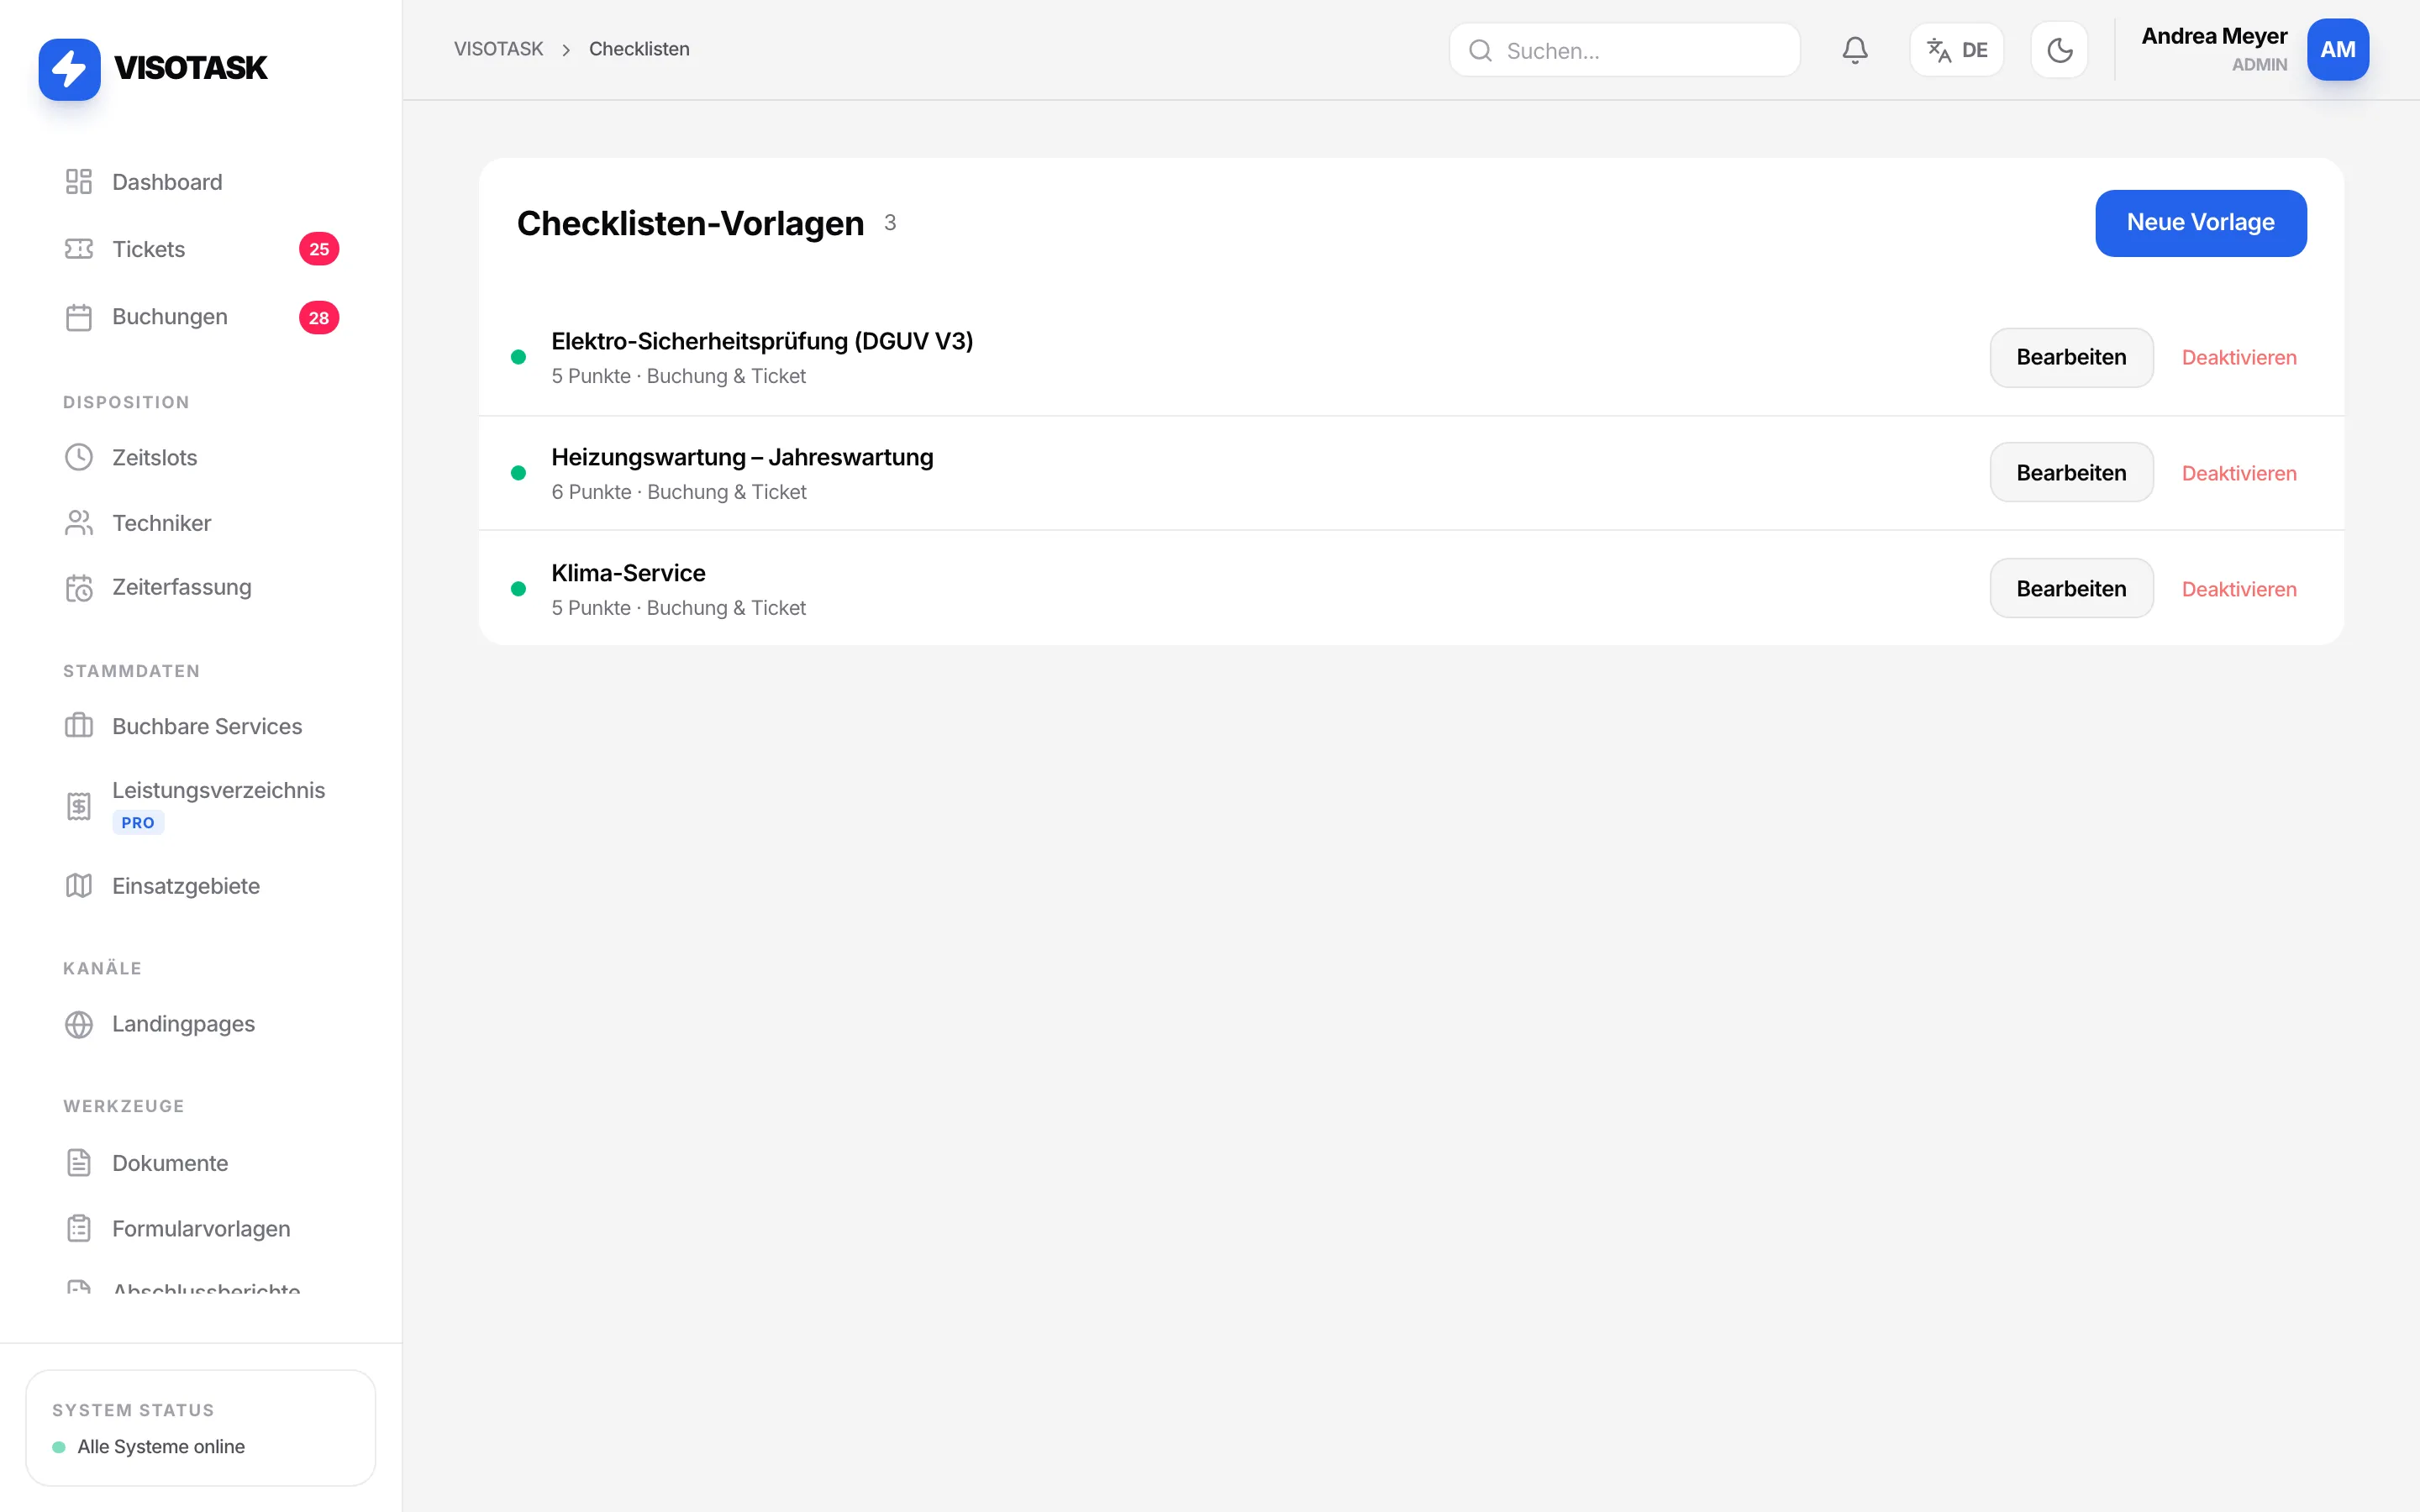
Task: Click Heizungswartung – Jahreswartung title
Action: pyautogui.click(x=742, y=457)
